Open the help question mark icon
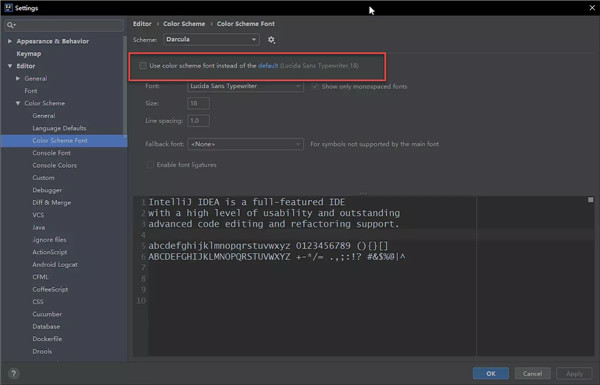This screenshot has height=385, width=600. point(13,374)
